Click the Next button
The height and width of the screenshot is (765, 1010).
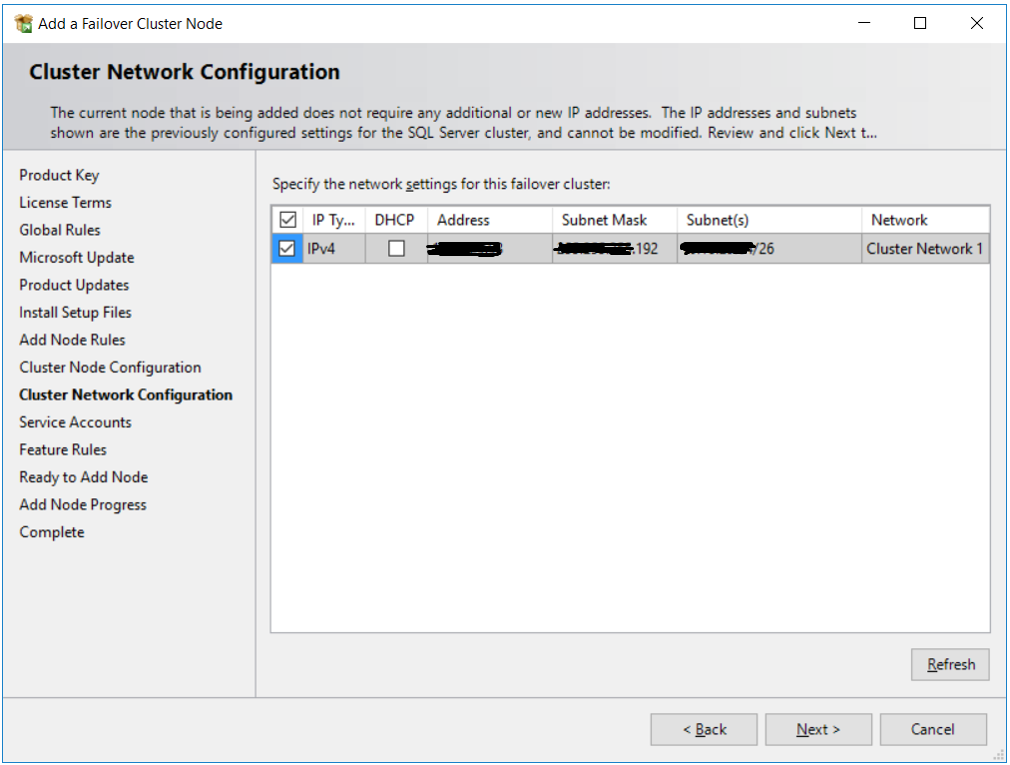click(818, 729)
